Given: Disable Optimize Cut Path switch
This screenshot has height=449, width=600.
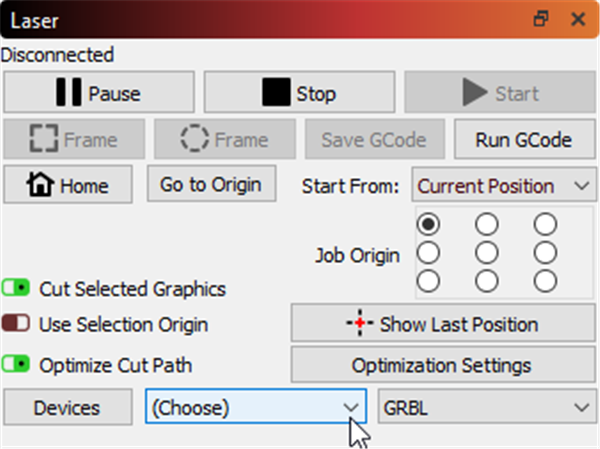Looking at the screenshot, I should (18, 365).
